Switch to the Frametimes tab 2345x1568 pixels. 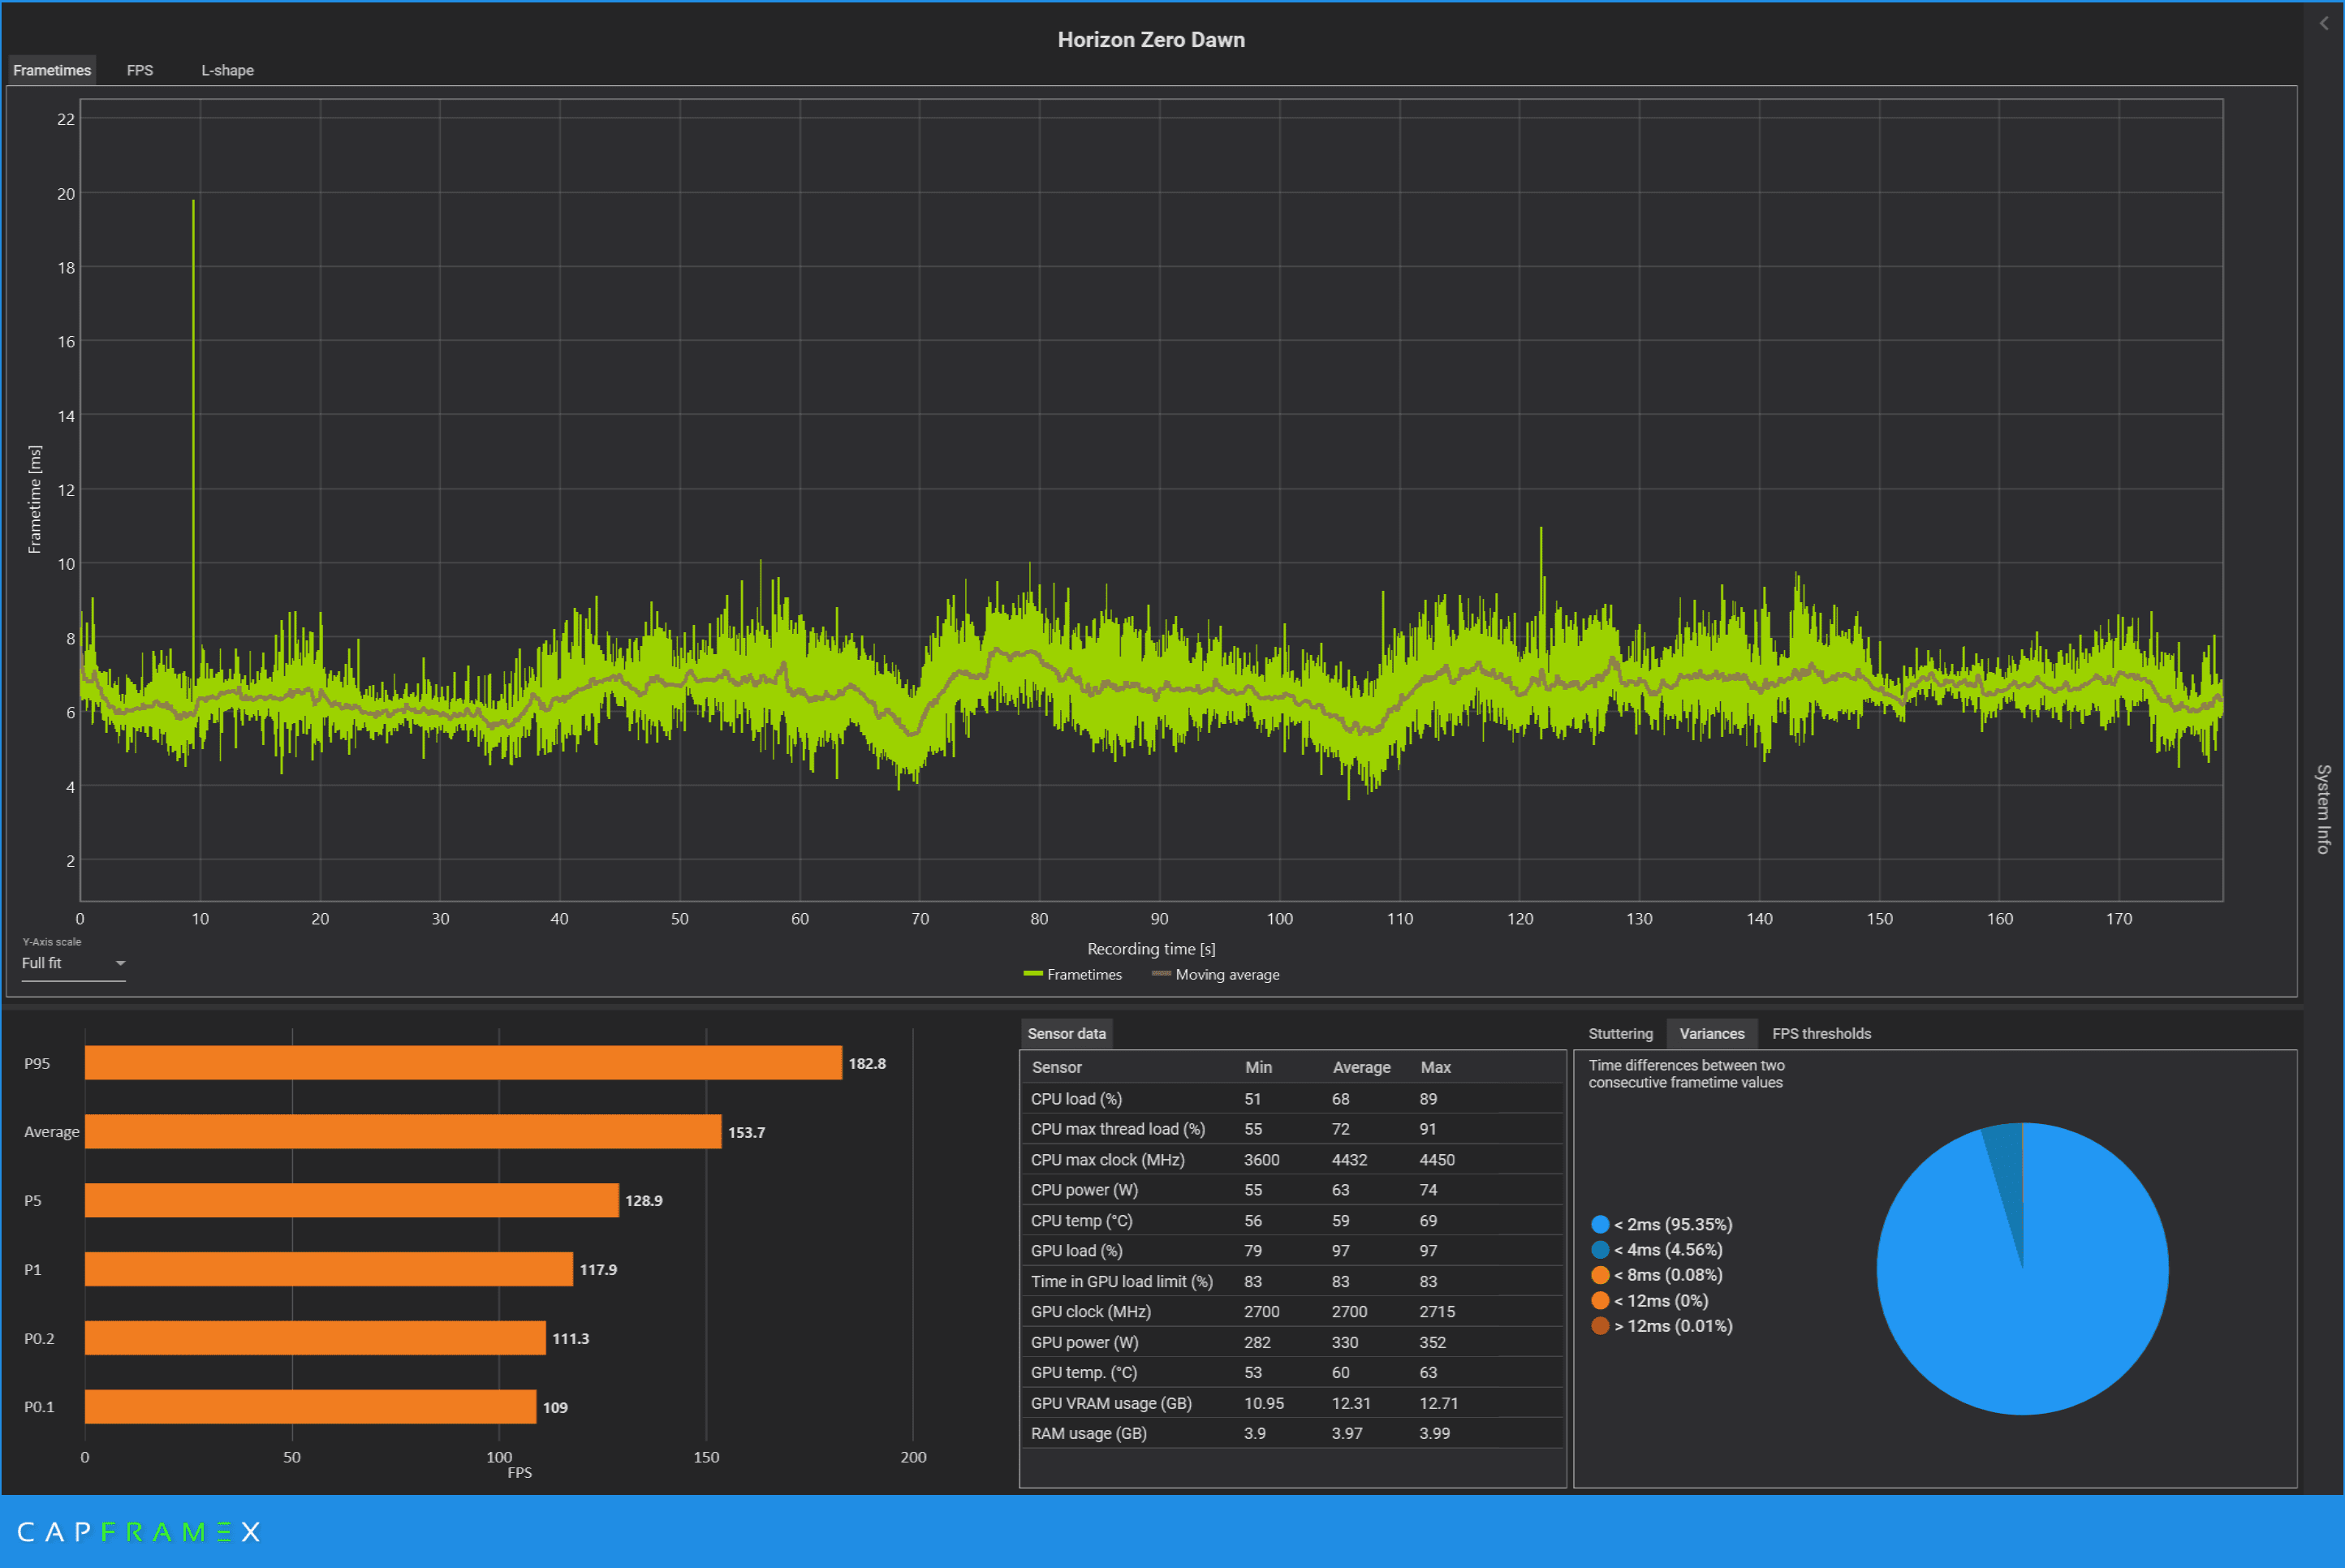point(52,70)
